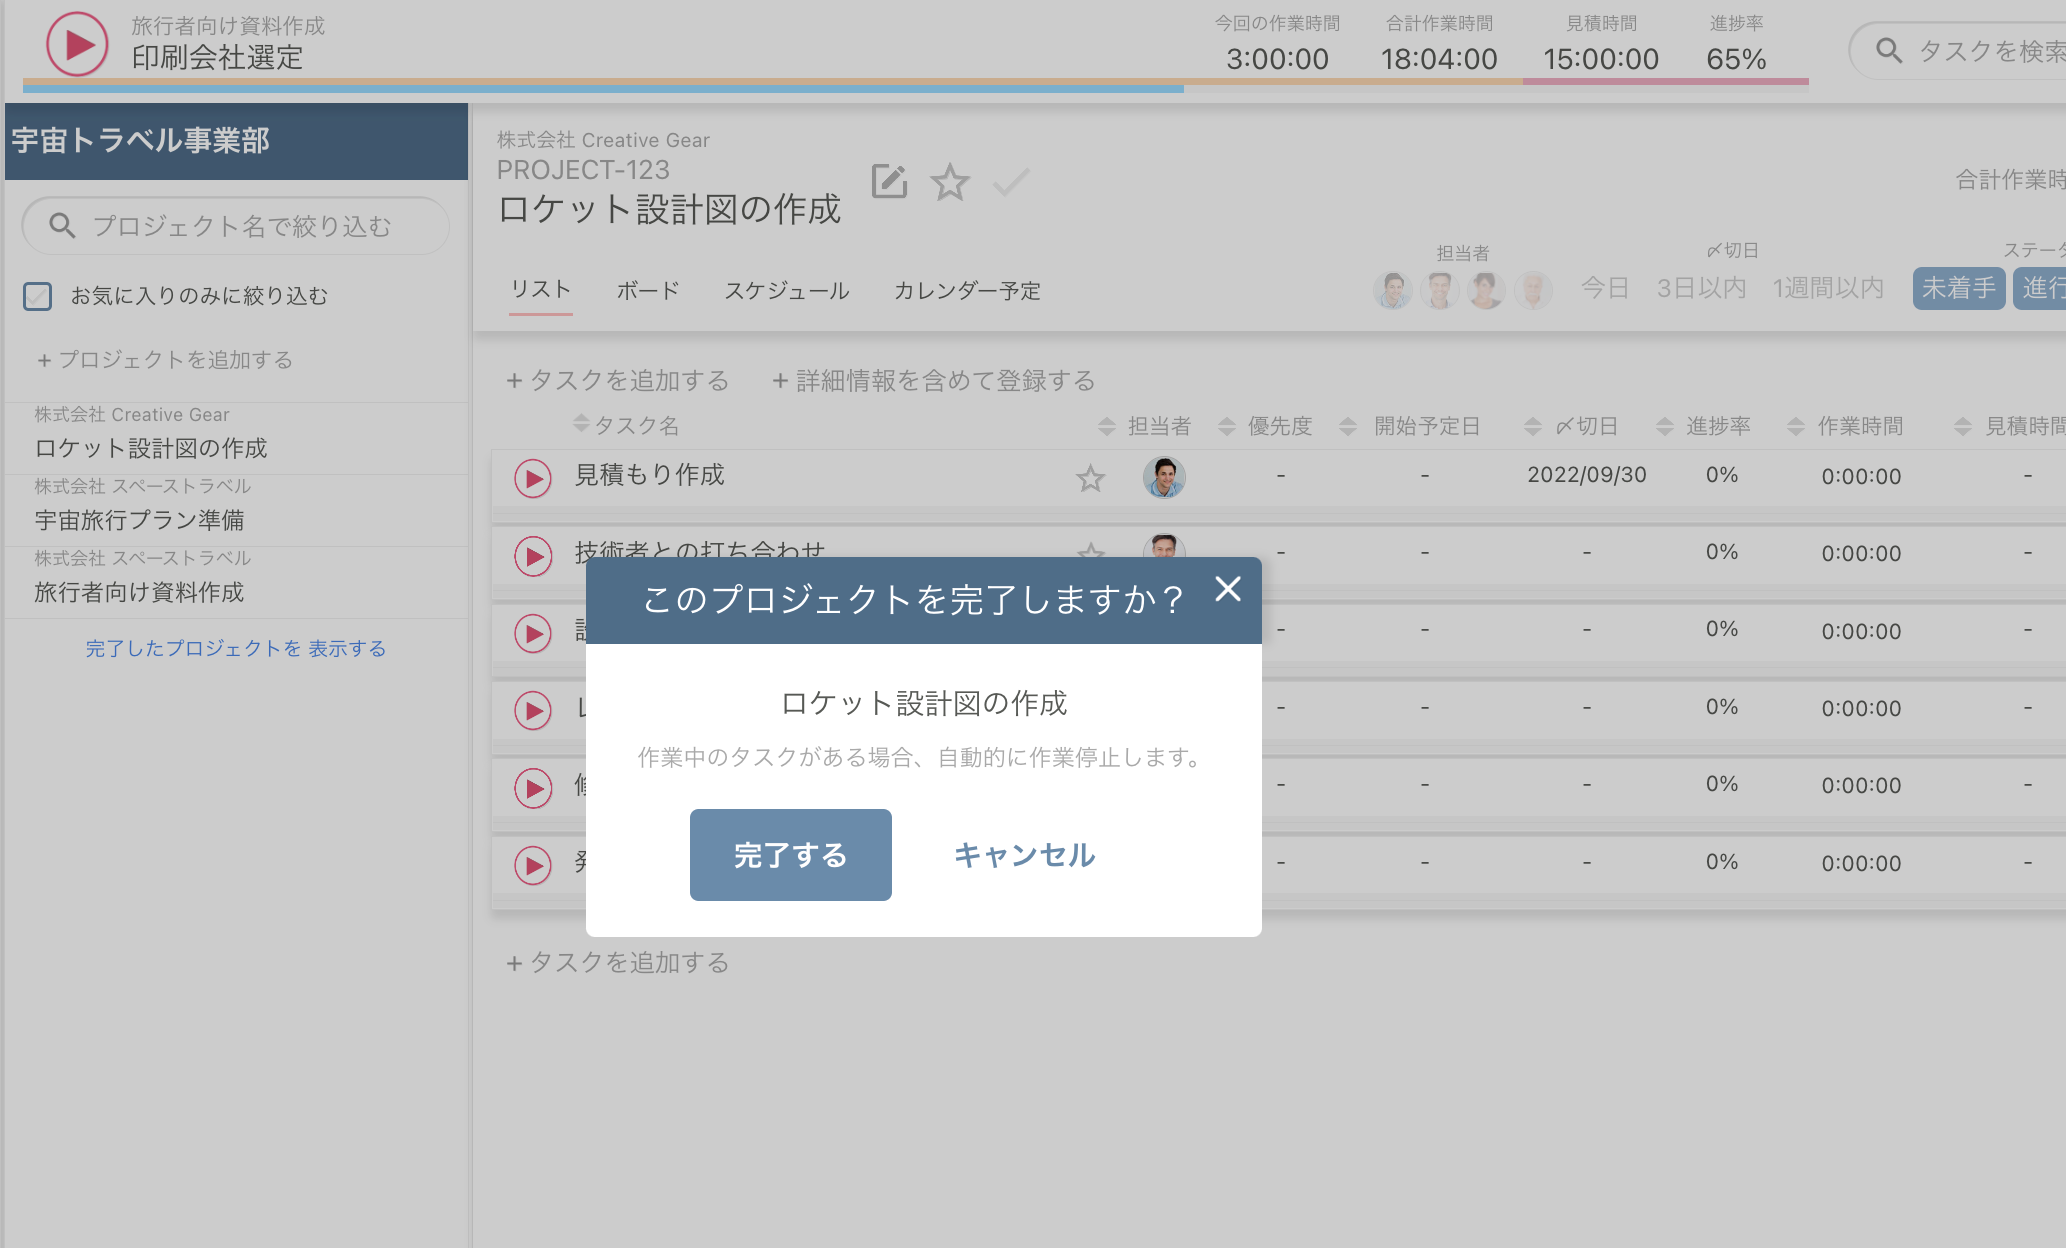2066x1248 pixels.
Task: Open the スケジュール view tab
Action: pyautogui.click(x=787, y=291)
